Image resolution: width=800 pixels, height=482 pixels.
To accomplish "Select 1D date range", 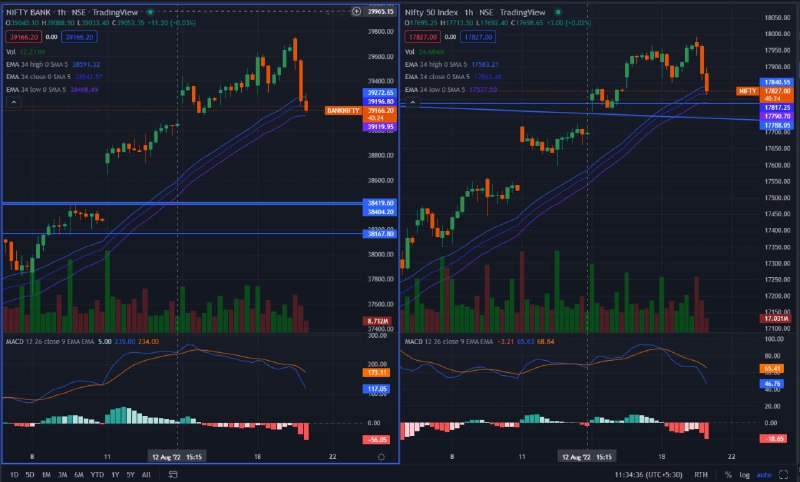I will pyautogui.click(x=14, y=475).
